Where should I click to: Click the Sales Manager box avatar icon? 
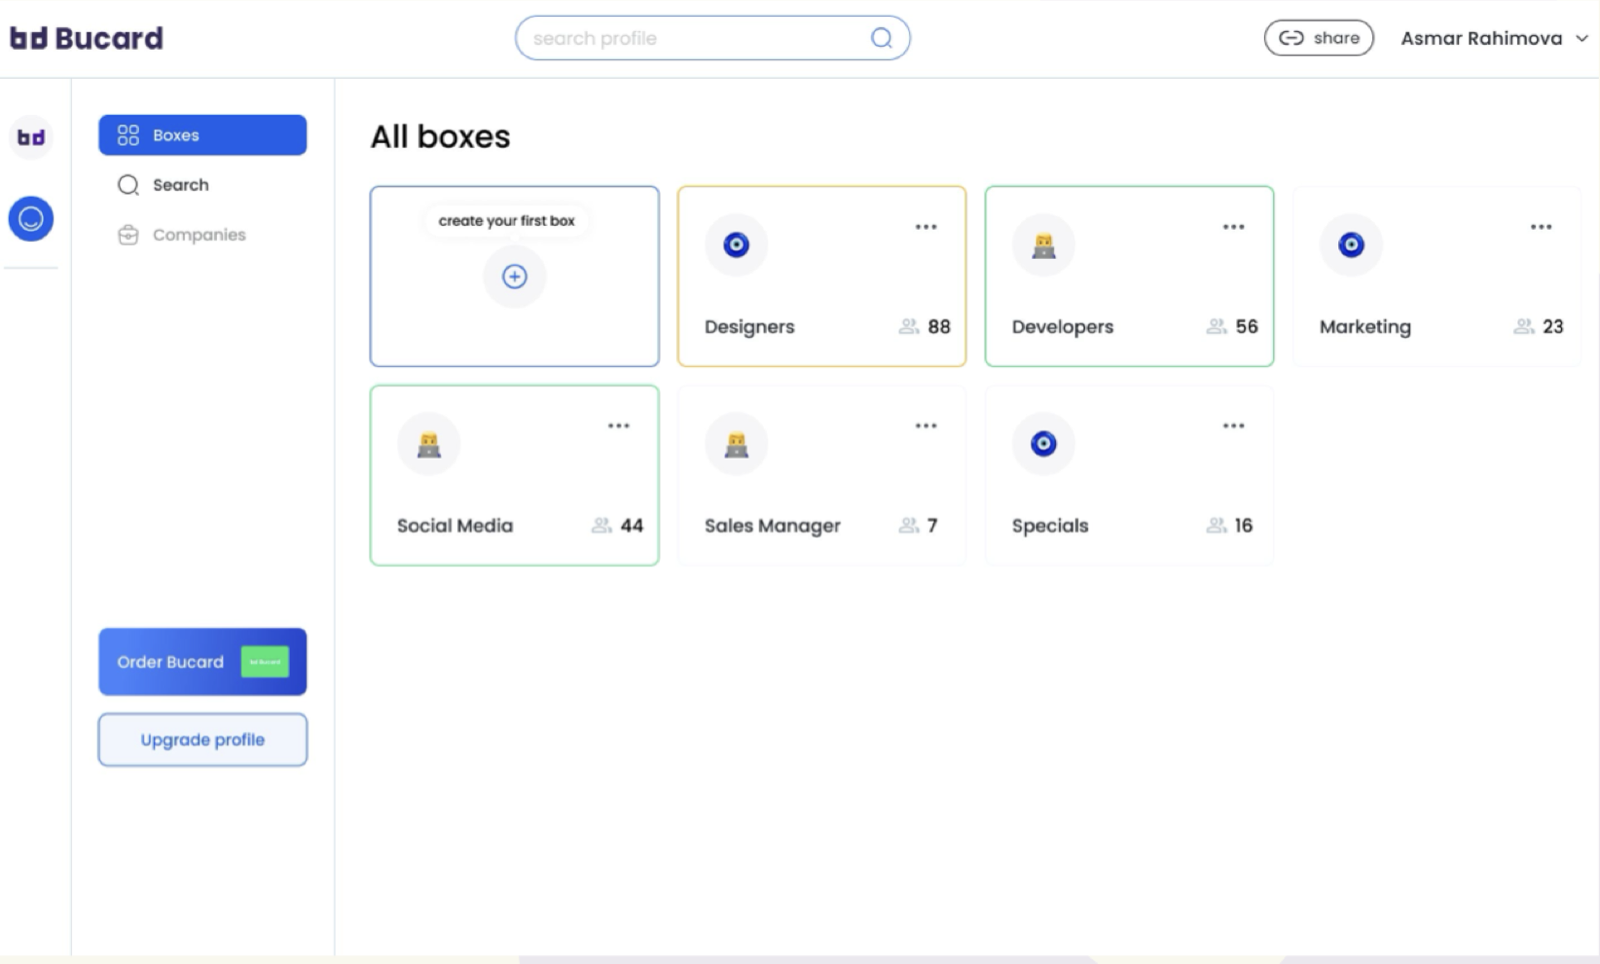coord(736,443)
